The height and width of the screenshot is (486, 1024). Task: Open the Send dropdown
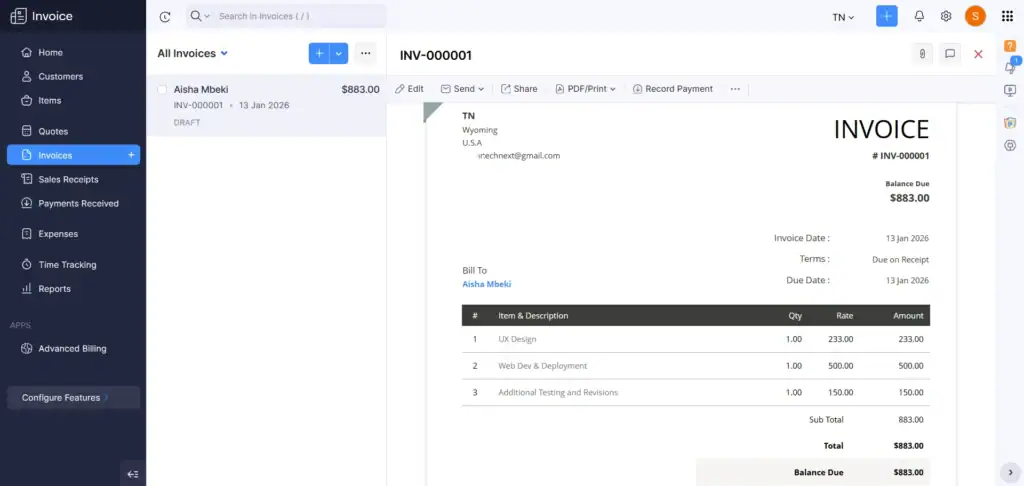point(462,89)
